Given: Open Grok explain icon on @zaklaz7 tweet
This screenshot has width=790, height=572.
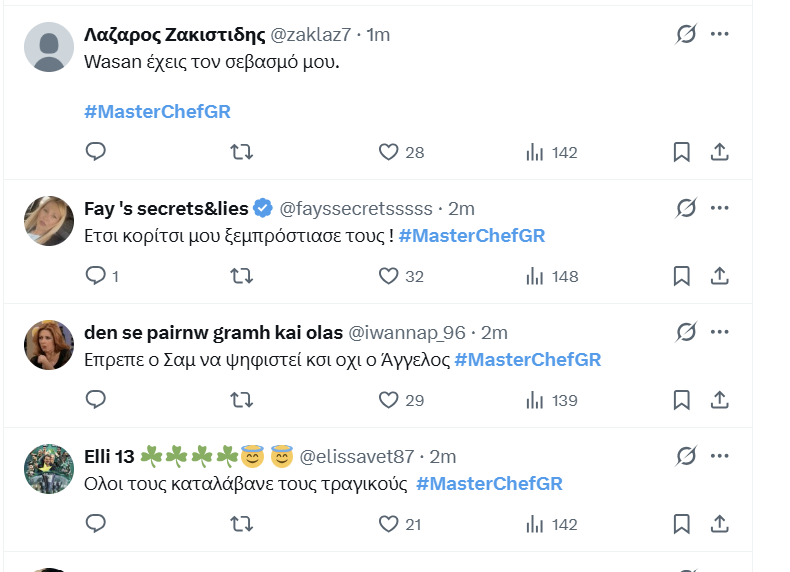Looking at the screenshot, I should click(x=685, y=35).
